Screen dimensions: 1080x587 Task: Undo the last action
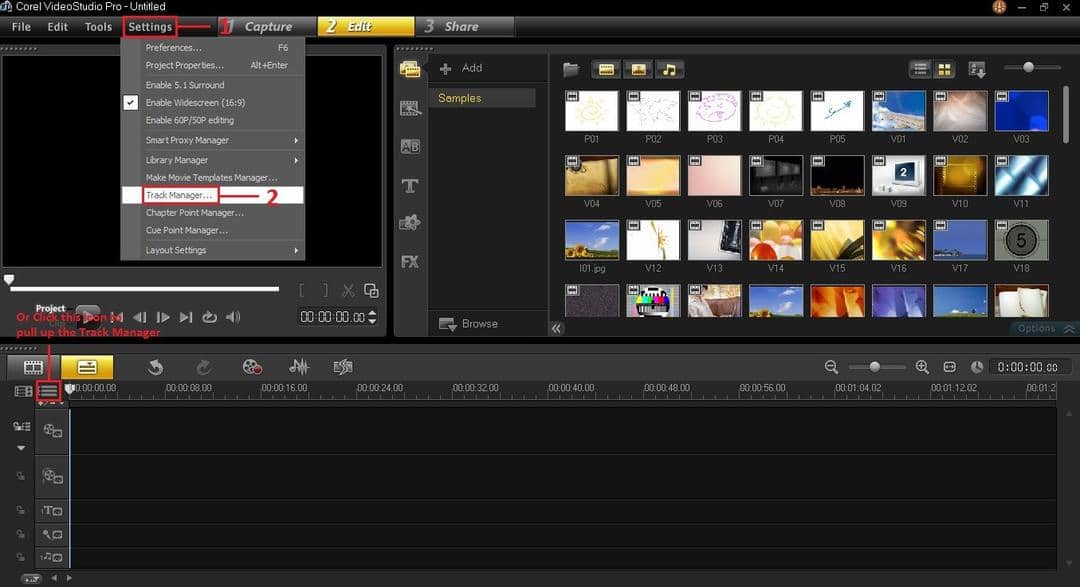tap(157, 367)
